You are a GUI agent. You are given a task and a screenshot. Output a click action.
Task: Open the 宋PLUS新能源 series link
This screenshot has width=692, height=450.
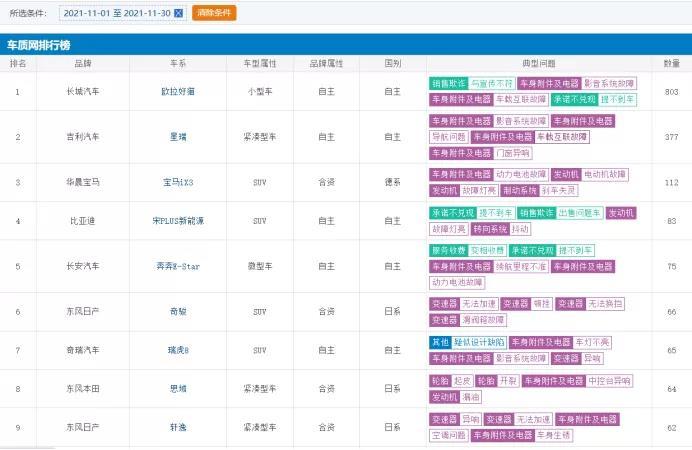point(178,221)
